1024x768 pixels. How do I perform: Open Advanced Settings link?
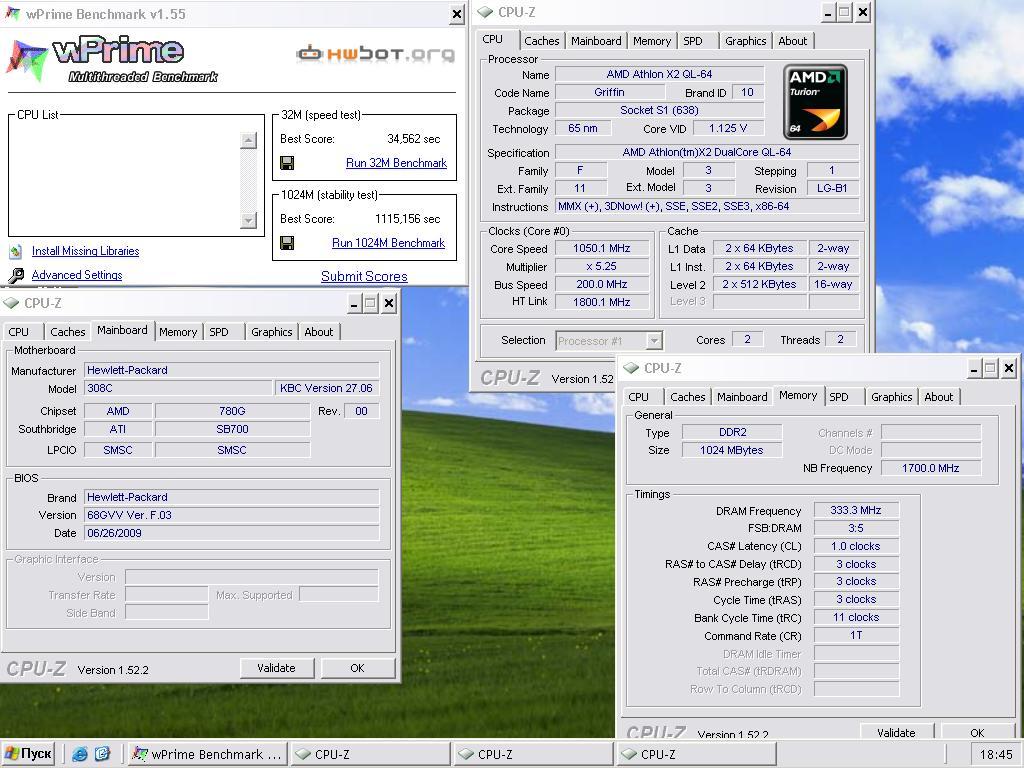77,275
